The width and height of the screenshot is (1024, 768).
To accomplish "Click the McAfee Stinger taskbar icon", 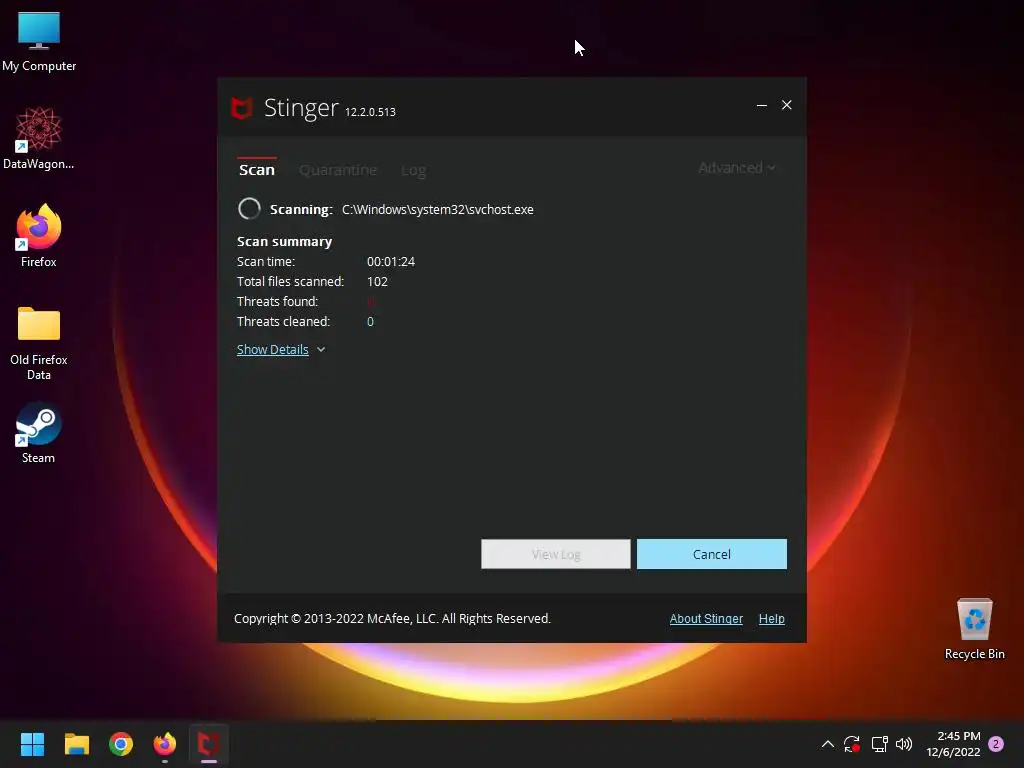I will pos(209,744).
